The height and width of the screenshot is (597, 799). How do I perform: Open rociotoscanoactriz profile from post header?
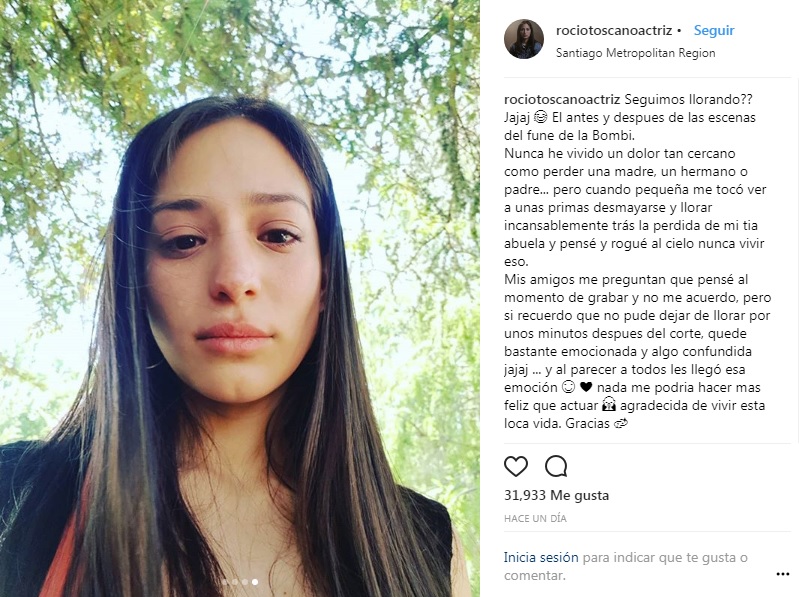tap(614, 31)
